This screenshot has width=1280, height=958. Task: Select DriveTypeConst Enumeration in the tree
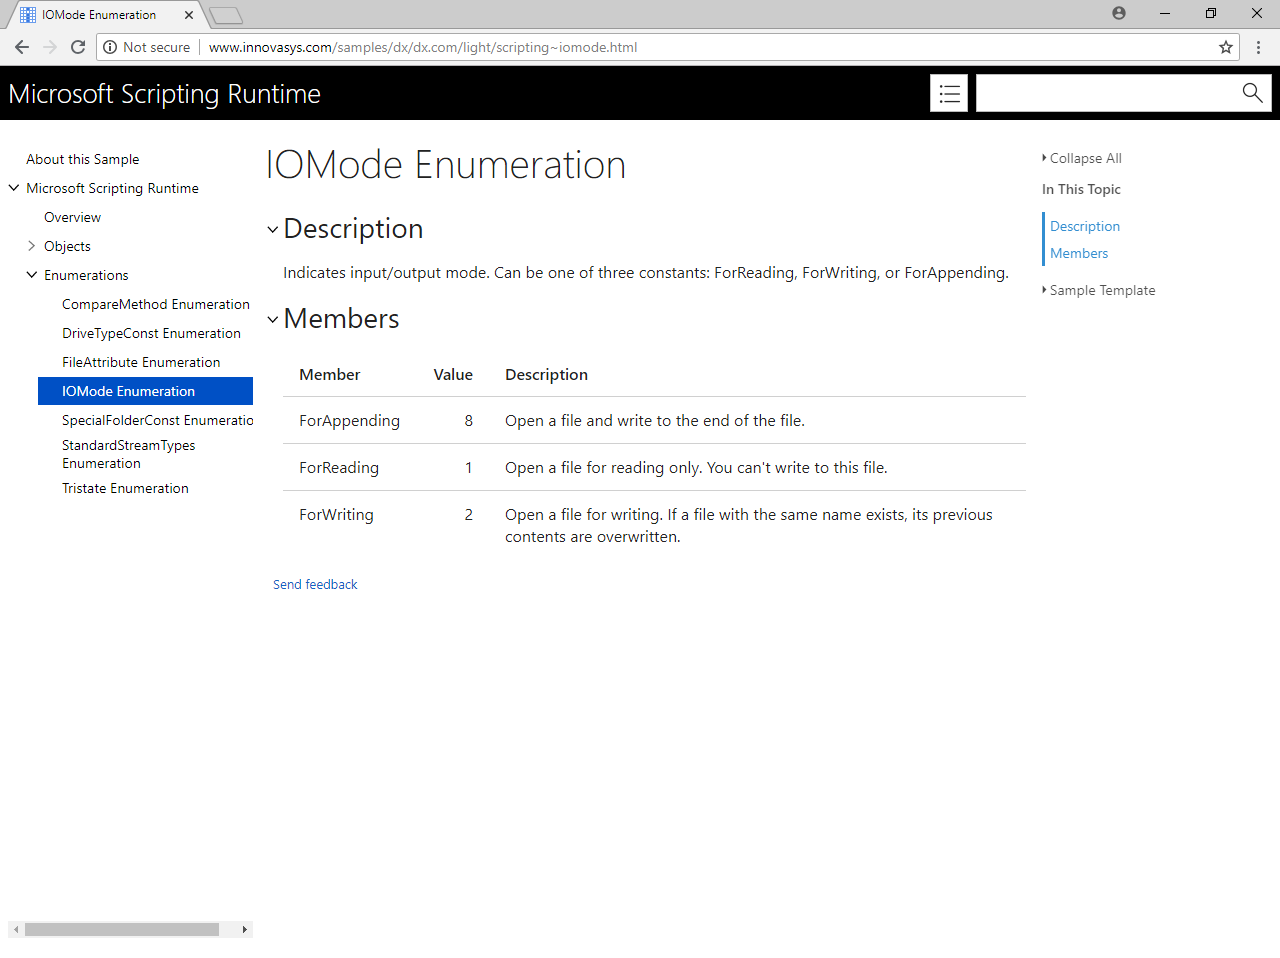(151, 333)
